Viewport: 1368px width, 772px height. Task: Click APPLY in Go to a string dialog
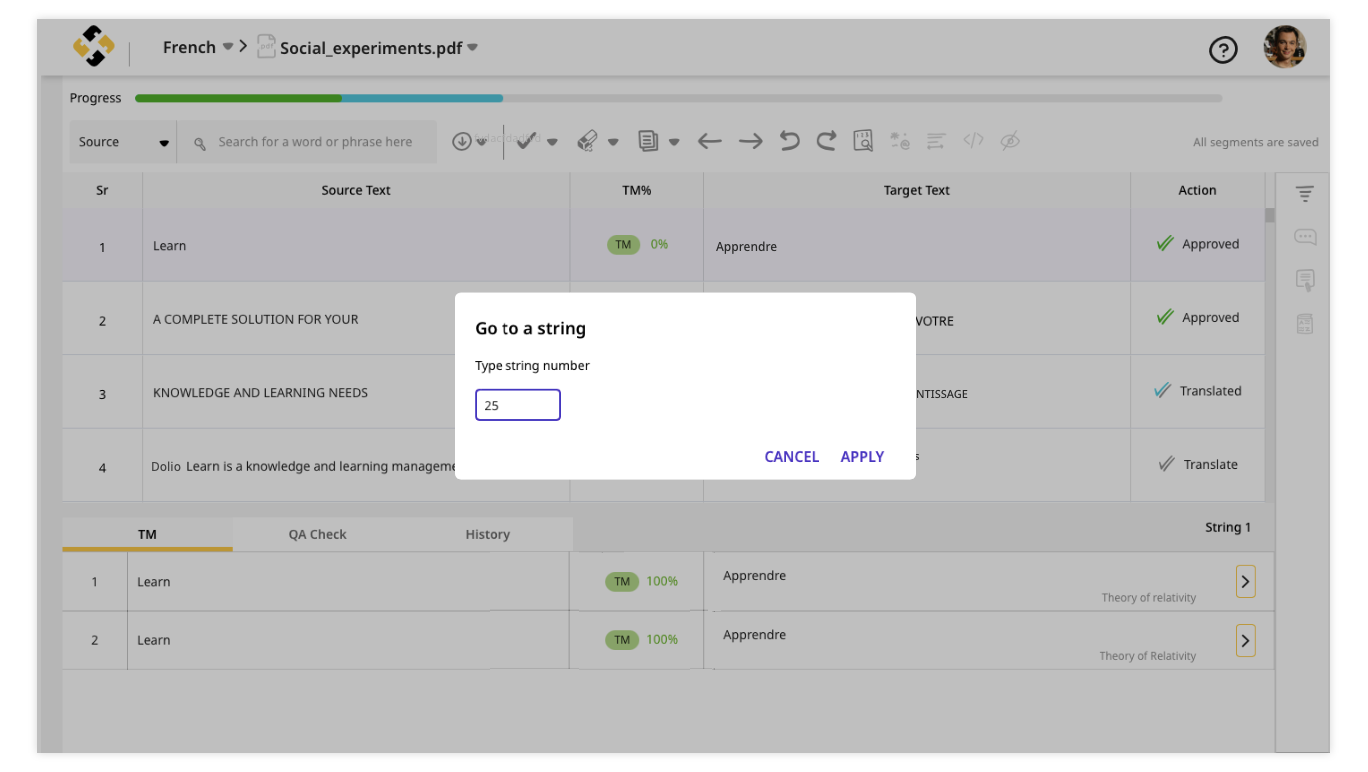click(x=862, y=456)
